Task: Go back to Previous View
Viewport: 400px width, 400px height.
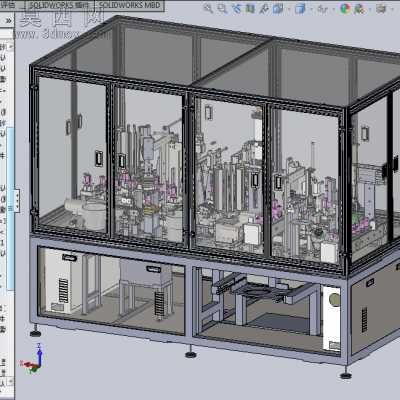Action: point(236,8)
